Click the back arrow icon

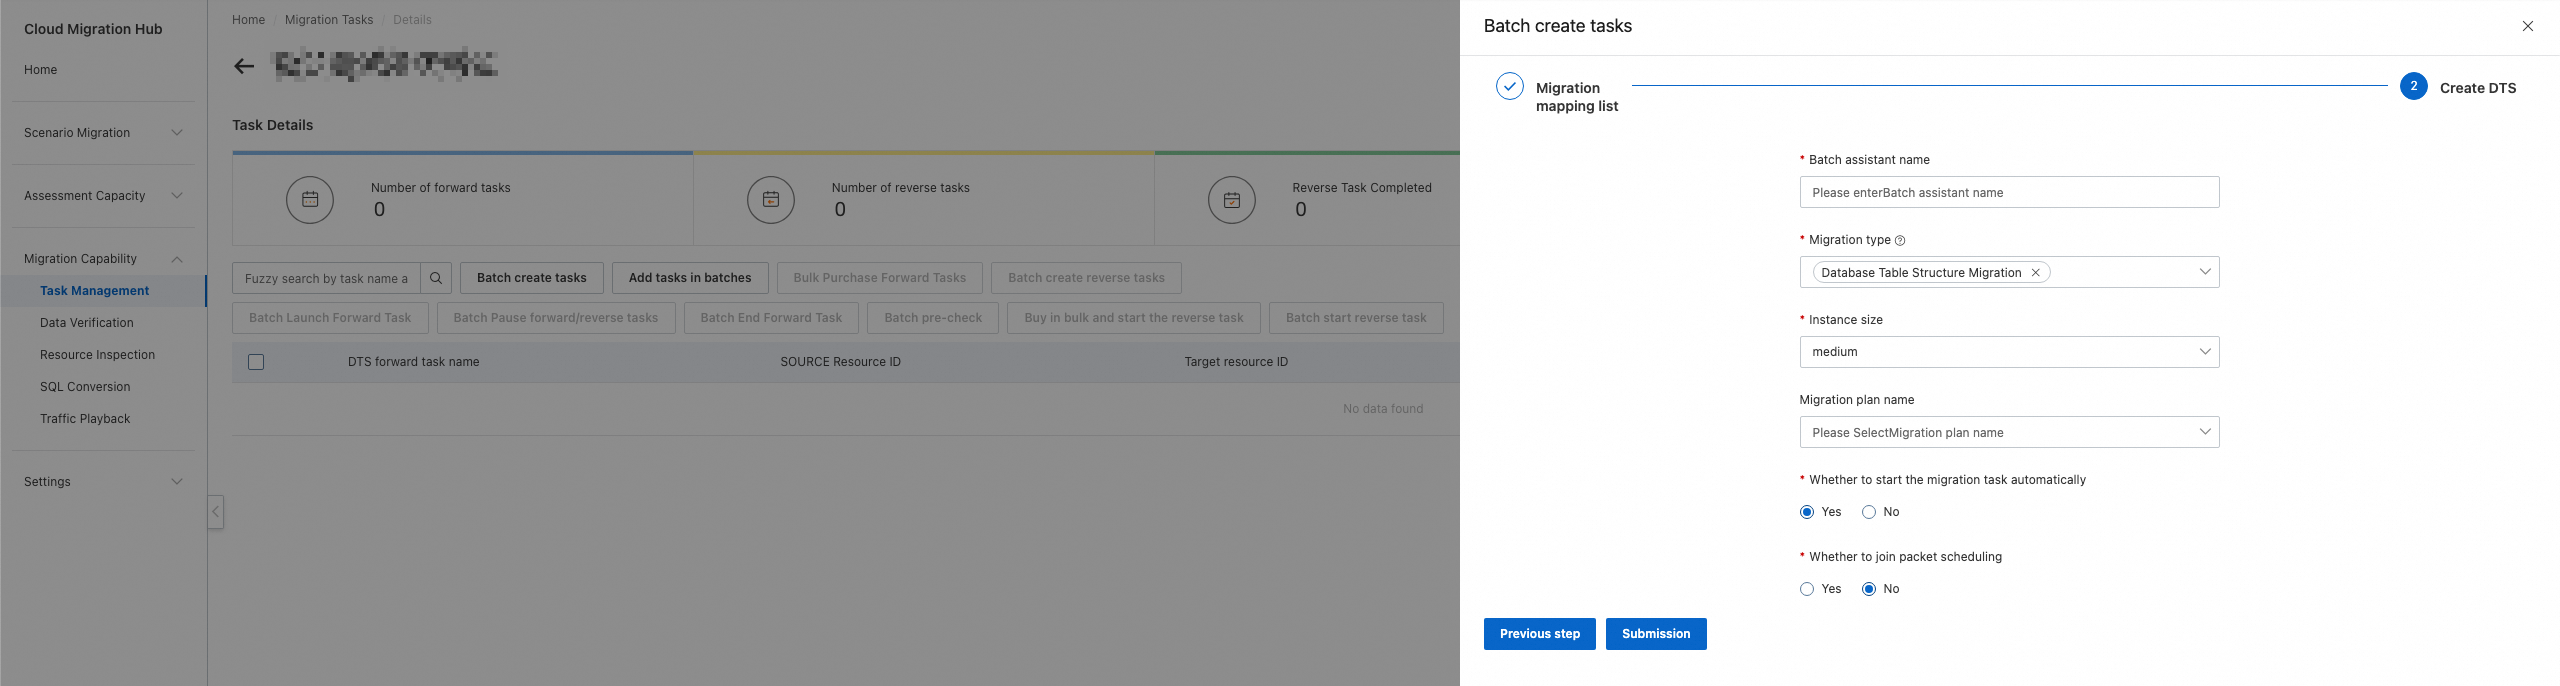(x=244, y=67)
